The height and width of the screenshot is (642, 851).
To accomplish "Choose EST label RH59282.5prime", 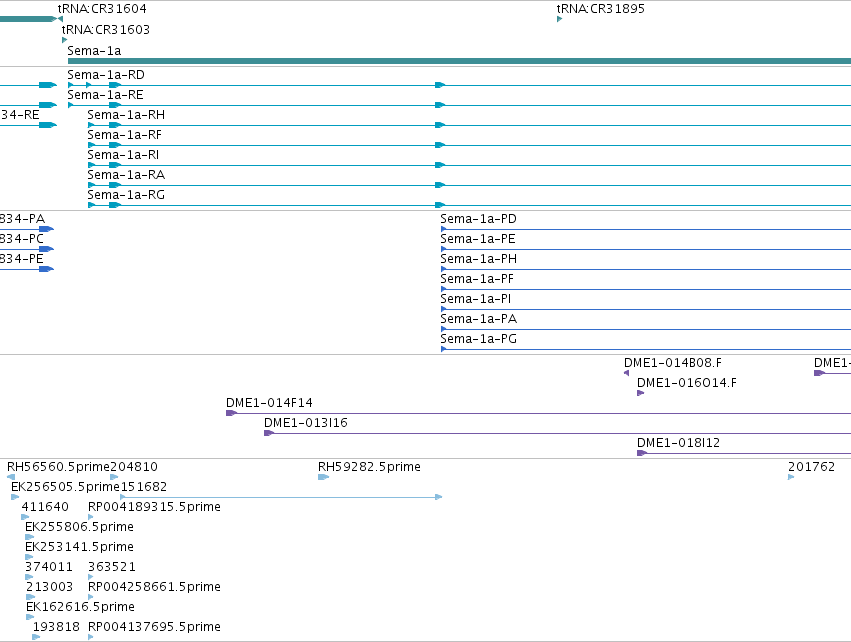I will pyautogui.click(x=369, y=467).
